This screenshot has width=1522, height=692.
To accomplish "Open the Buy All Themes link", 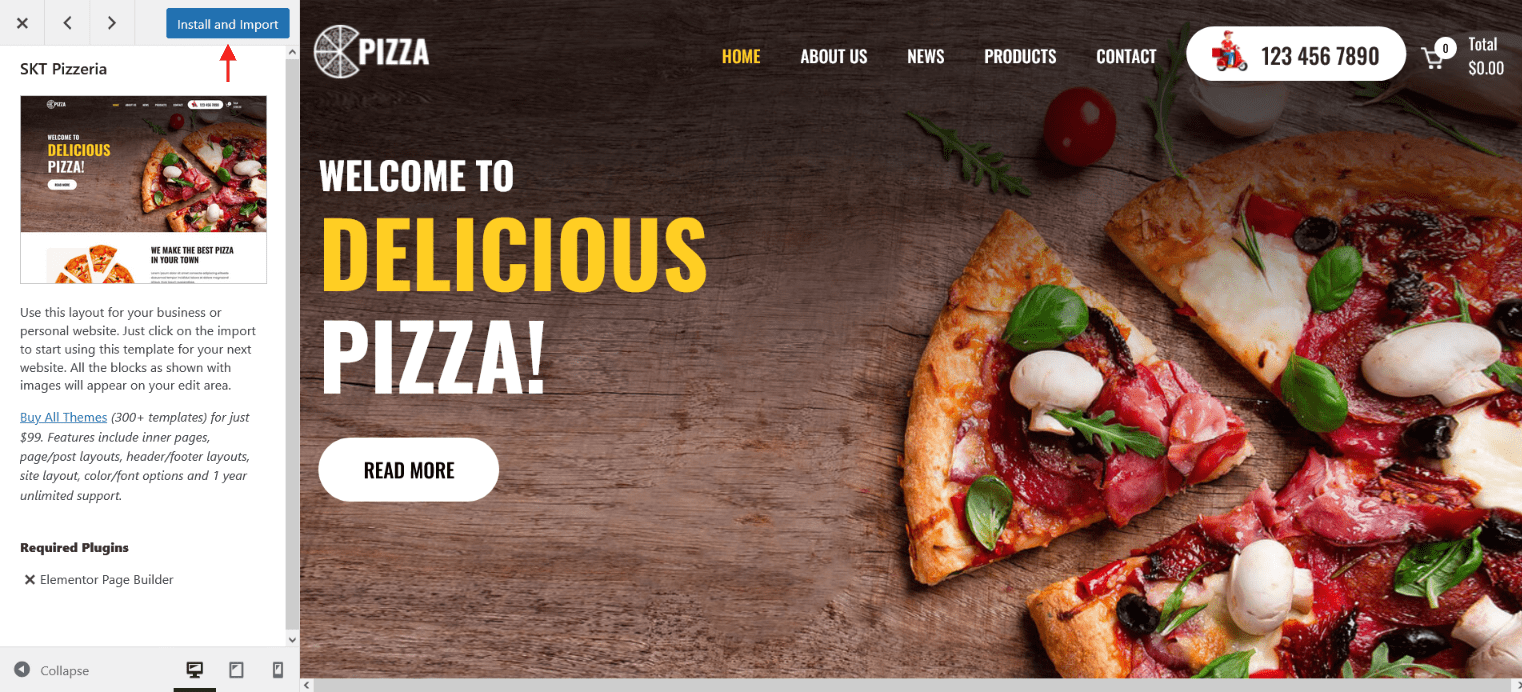I will tap(64, 417).
